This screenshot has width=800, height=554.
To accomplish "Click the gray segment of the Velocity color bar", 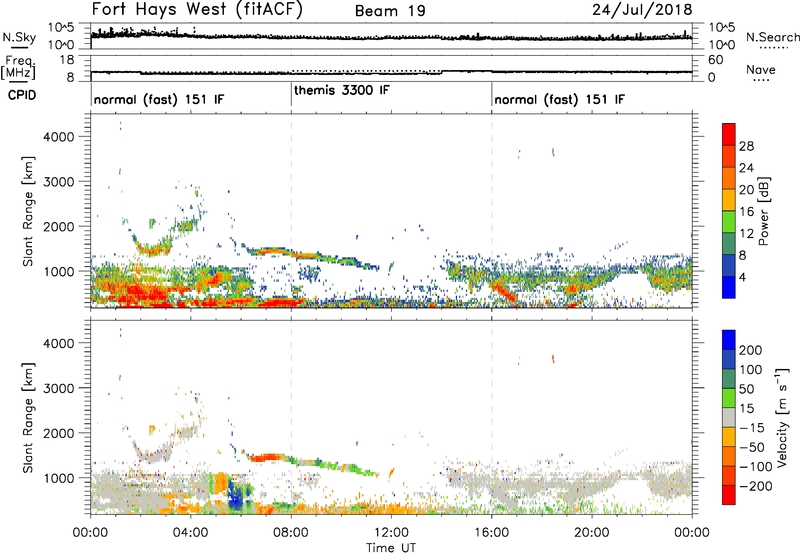I will [729, 417].
